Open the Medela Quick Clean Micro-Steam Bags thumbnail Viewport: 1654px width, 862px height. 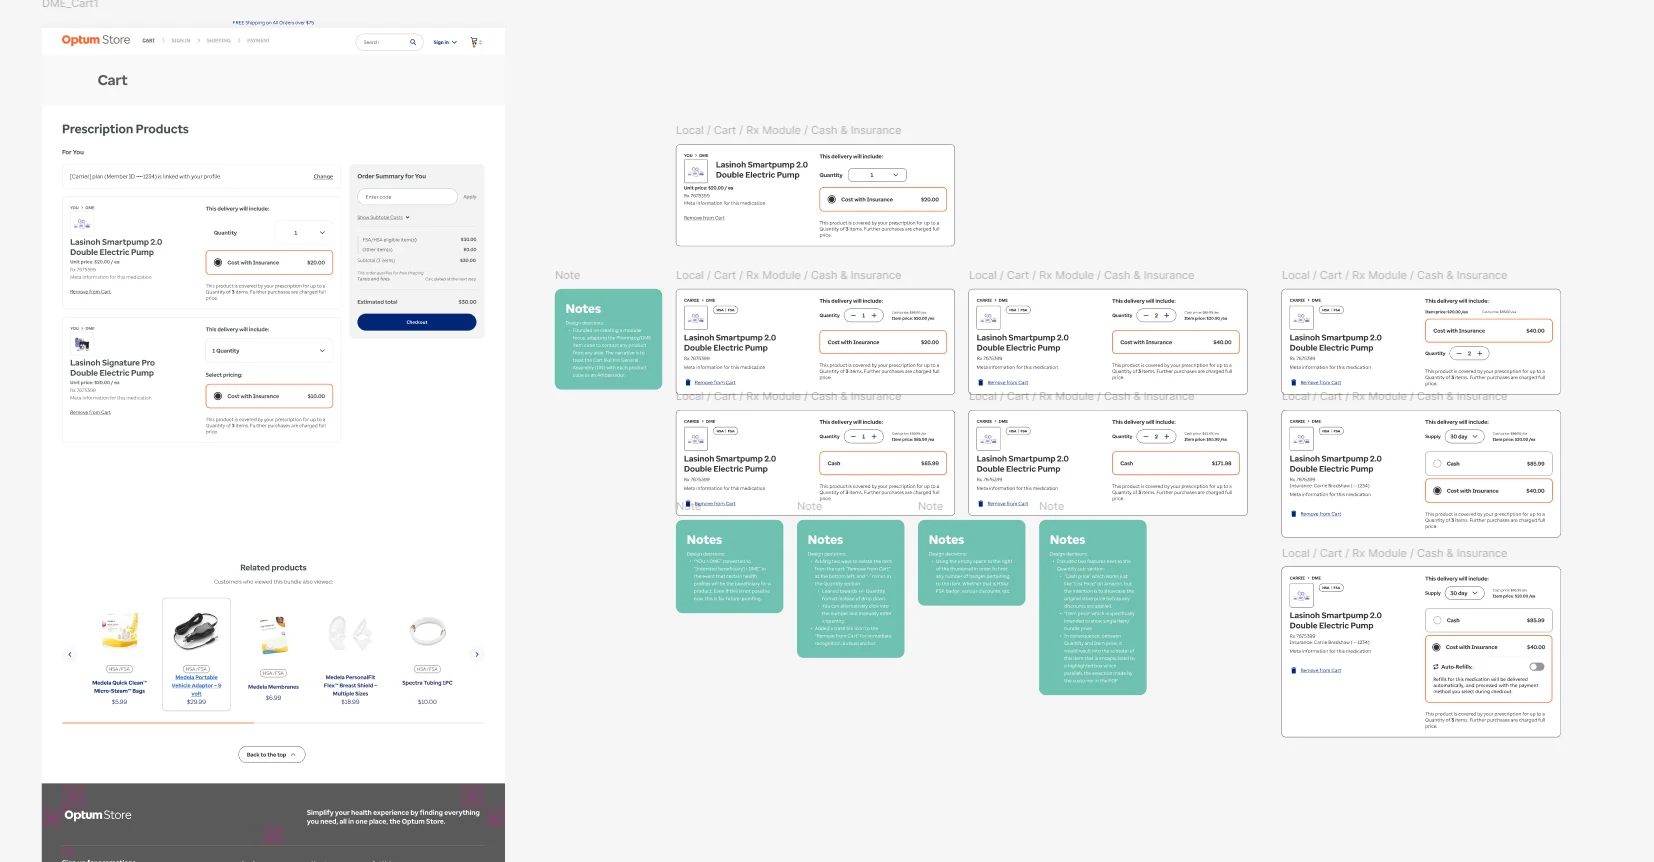coord(119,632)
